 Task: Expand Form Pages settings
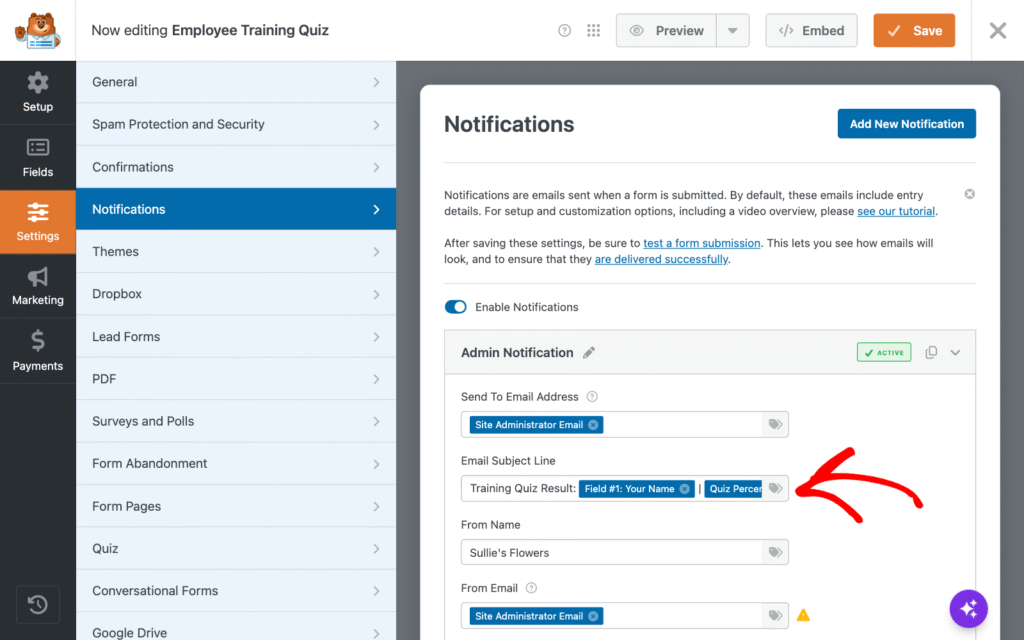236,506
